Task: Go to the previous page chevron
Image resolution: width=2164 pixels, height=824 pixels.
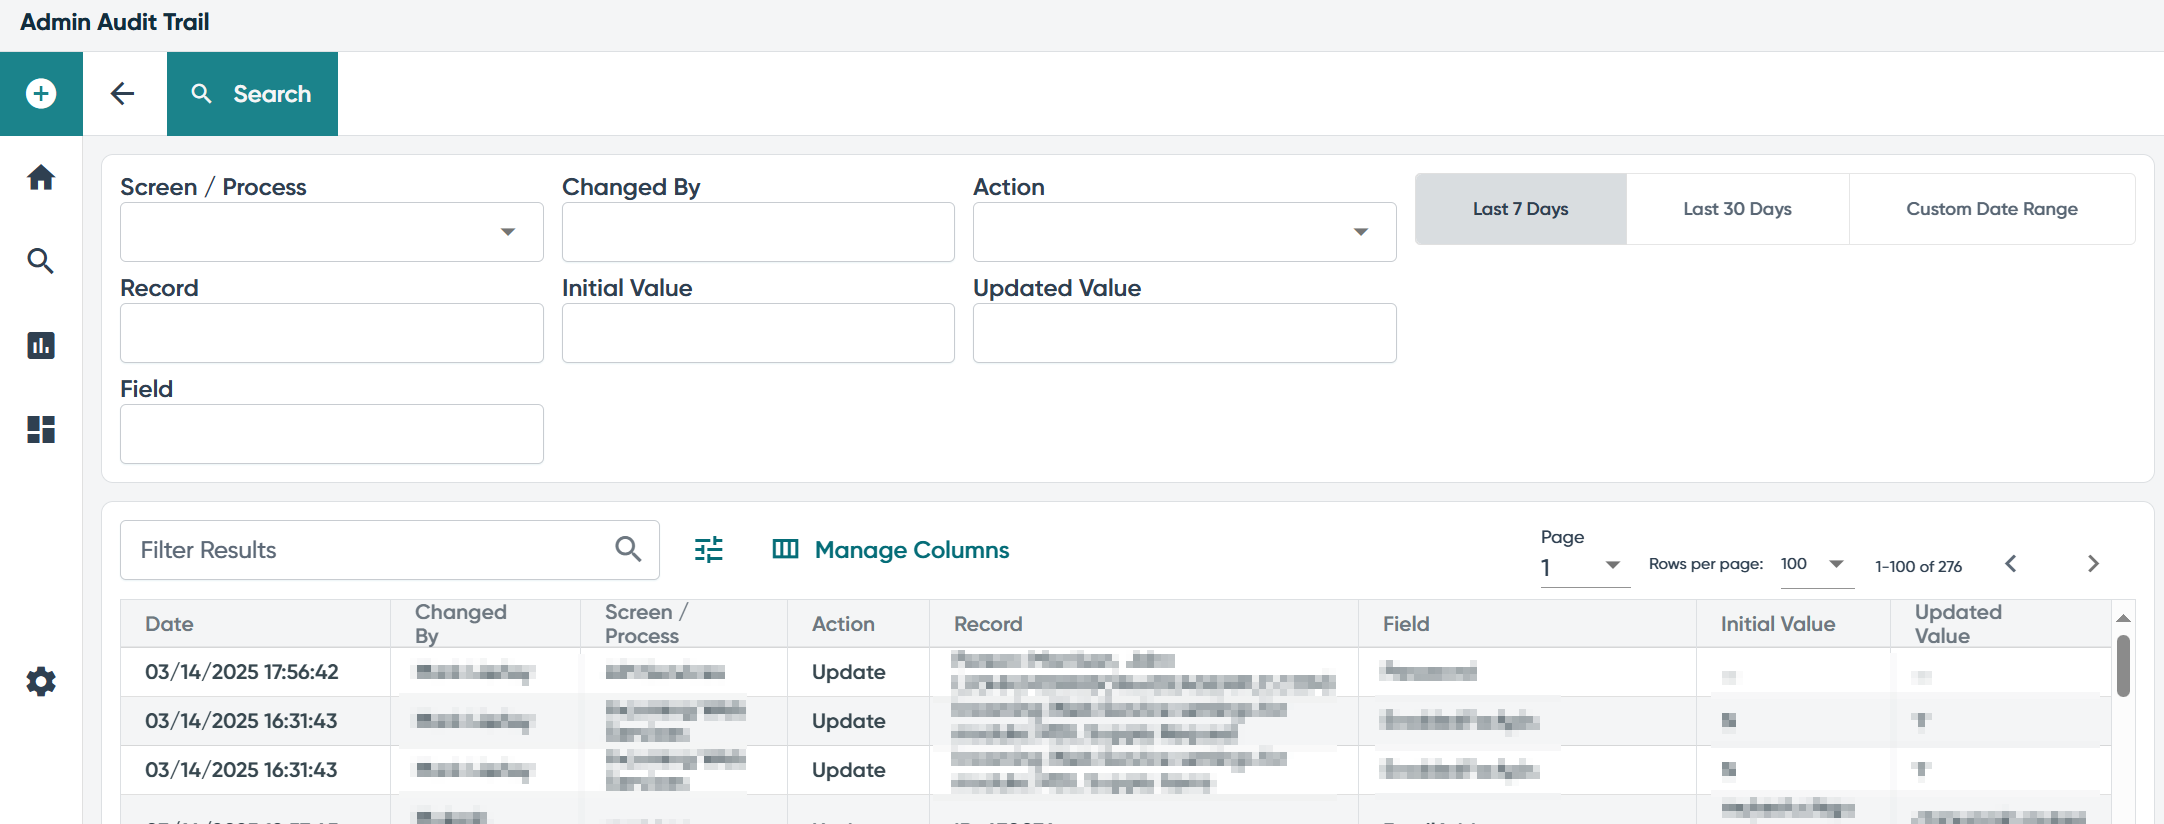Action: (2011, 564)
